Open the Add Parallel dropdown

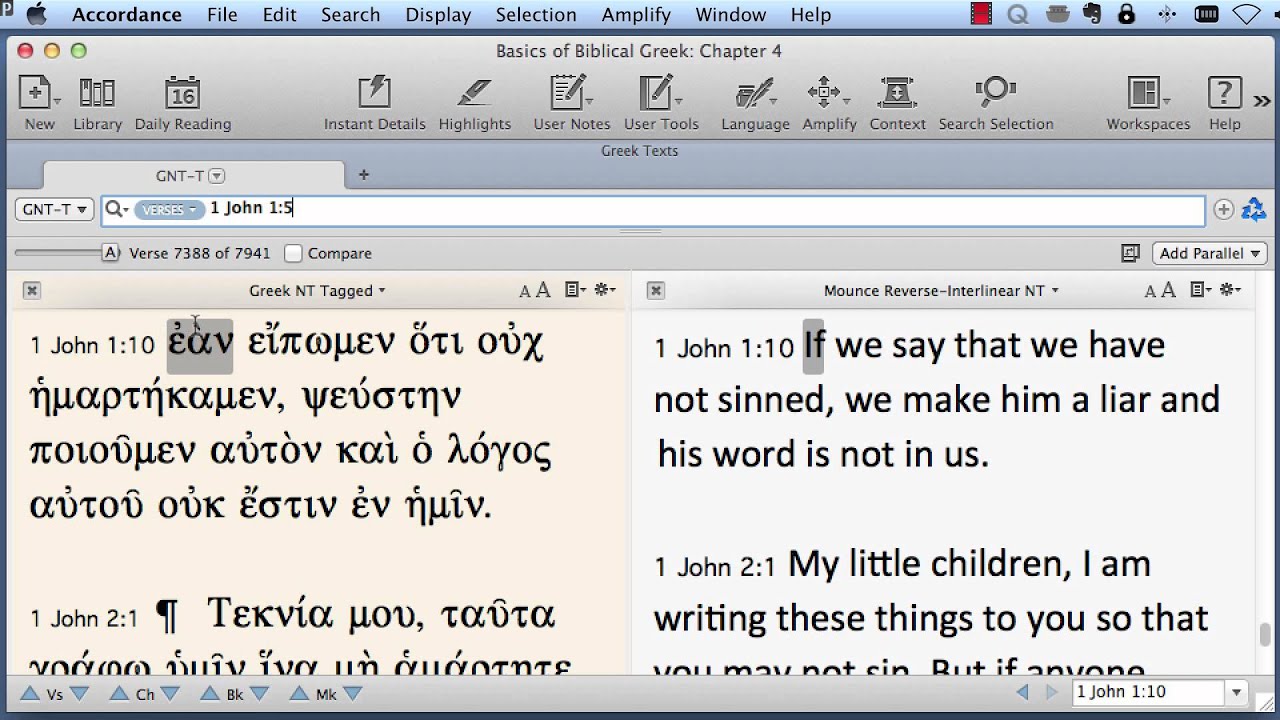pyautogui.click(x=1209, y=253)
